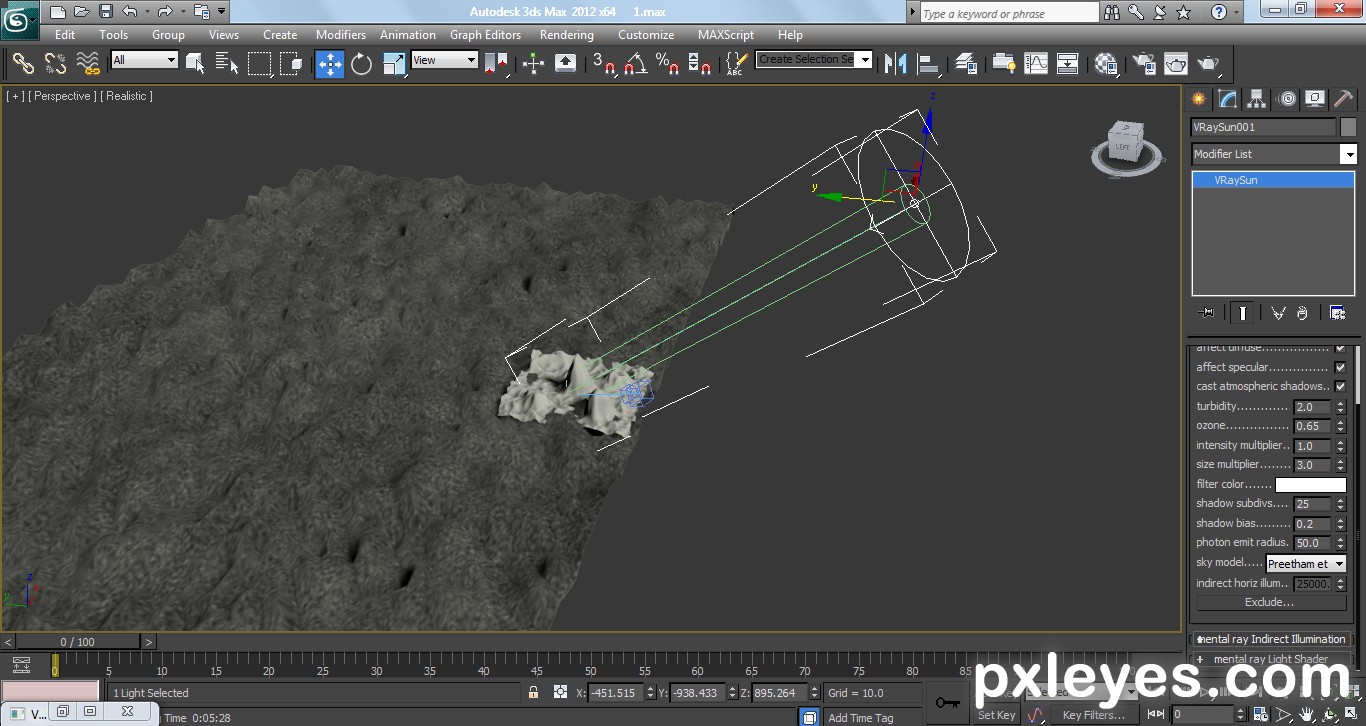Open Schematic View
The width and height of the screenshot is (1366, 726).
point(1067,64)
